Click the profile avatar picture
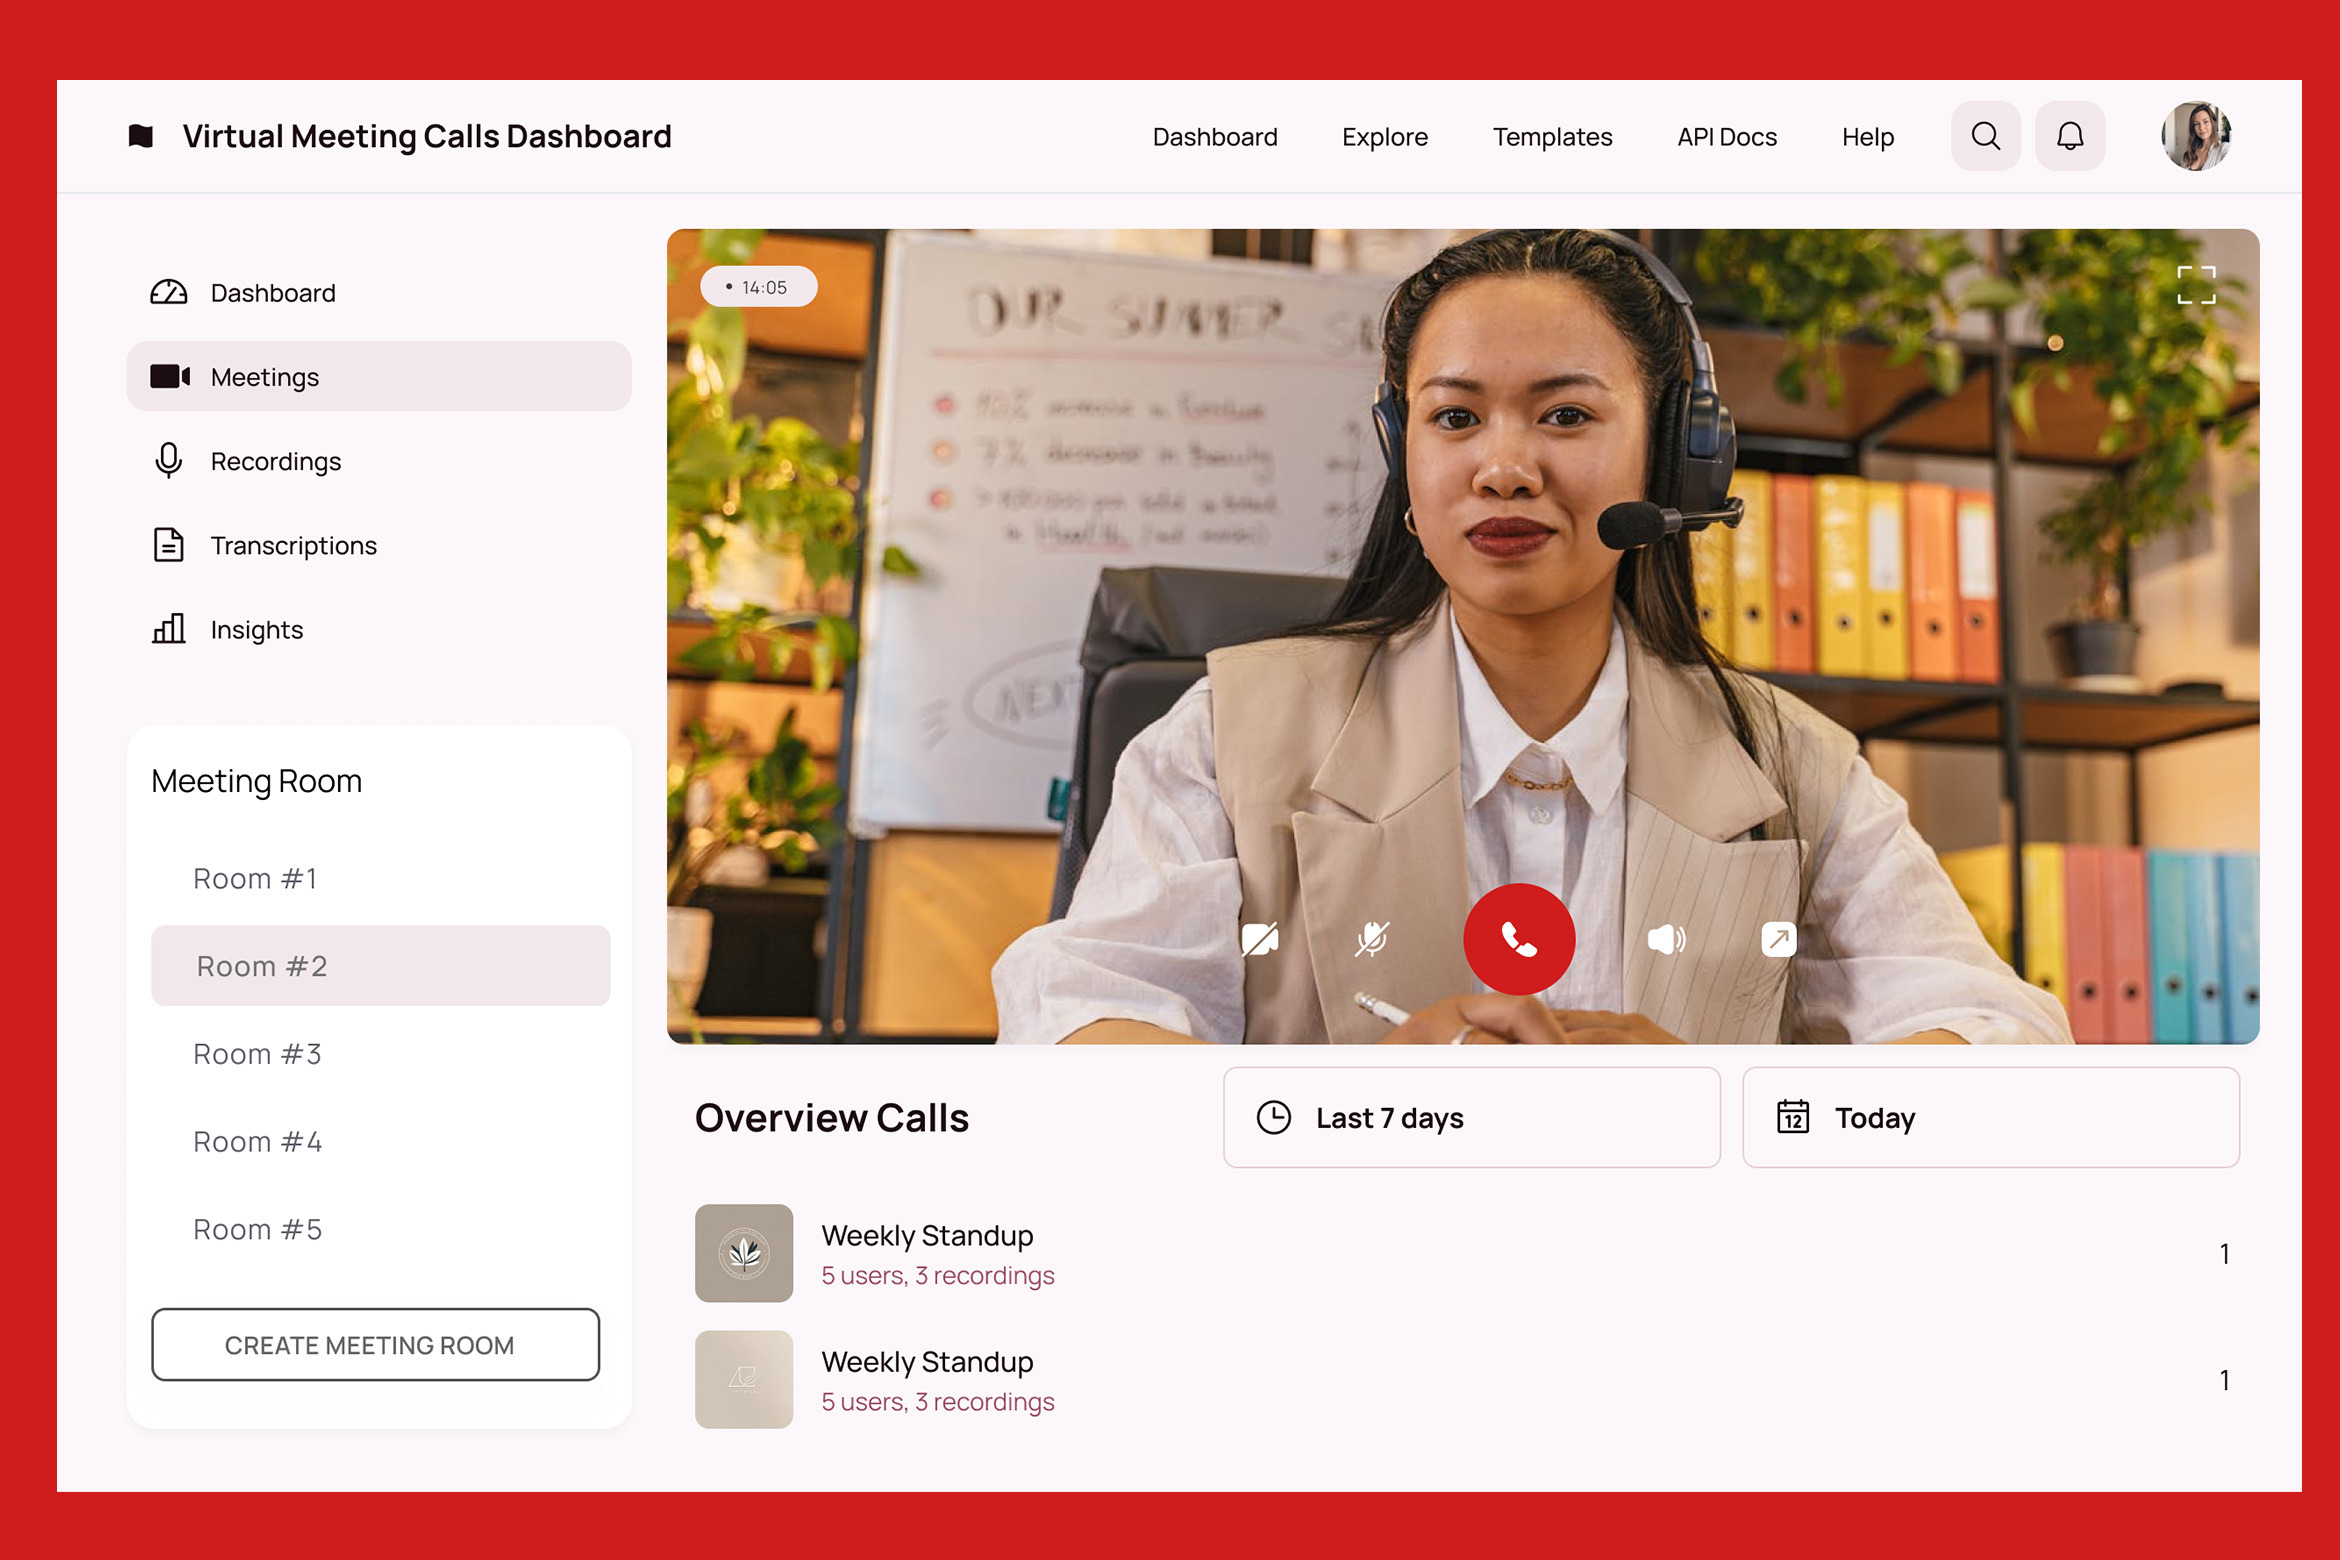Viewport: 2340px width, 1560px height. [2195, 136]
